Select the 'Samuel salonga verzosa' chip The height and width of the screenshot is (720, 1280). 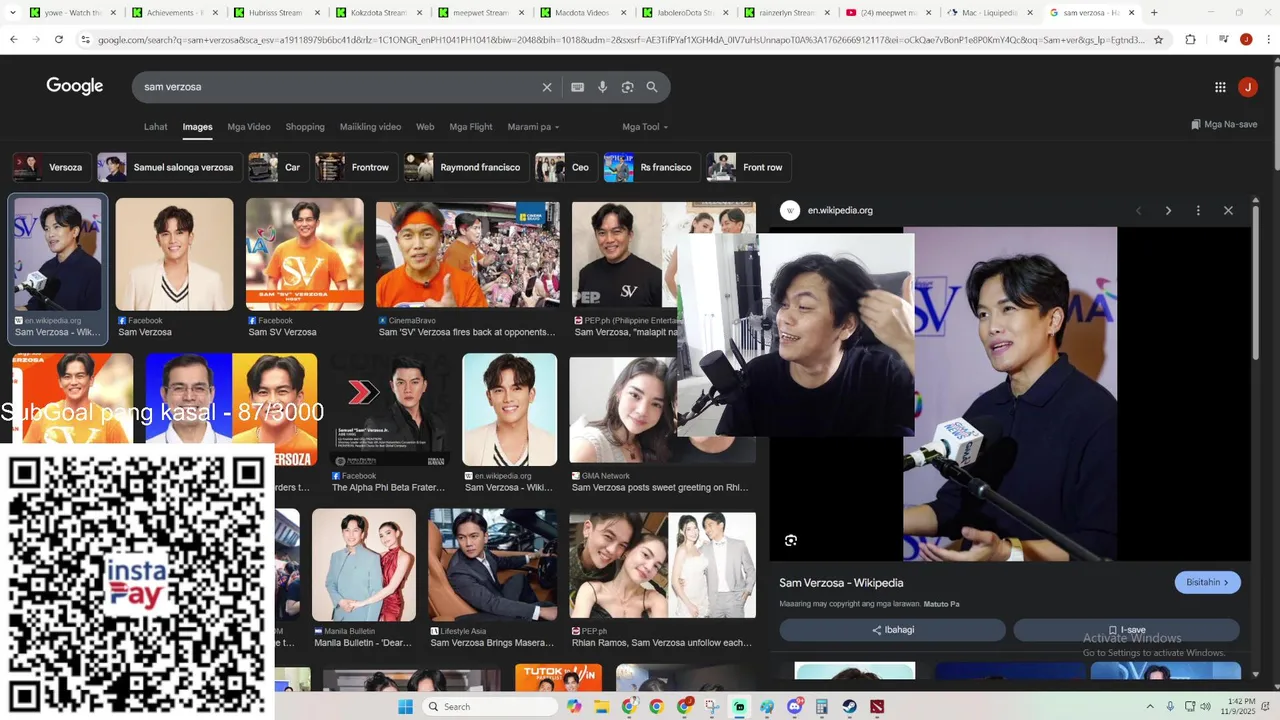tap(170, 167)
